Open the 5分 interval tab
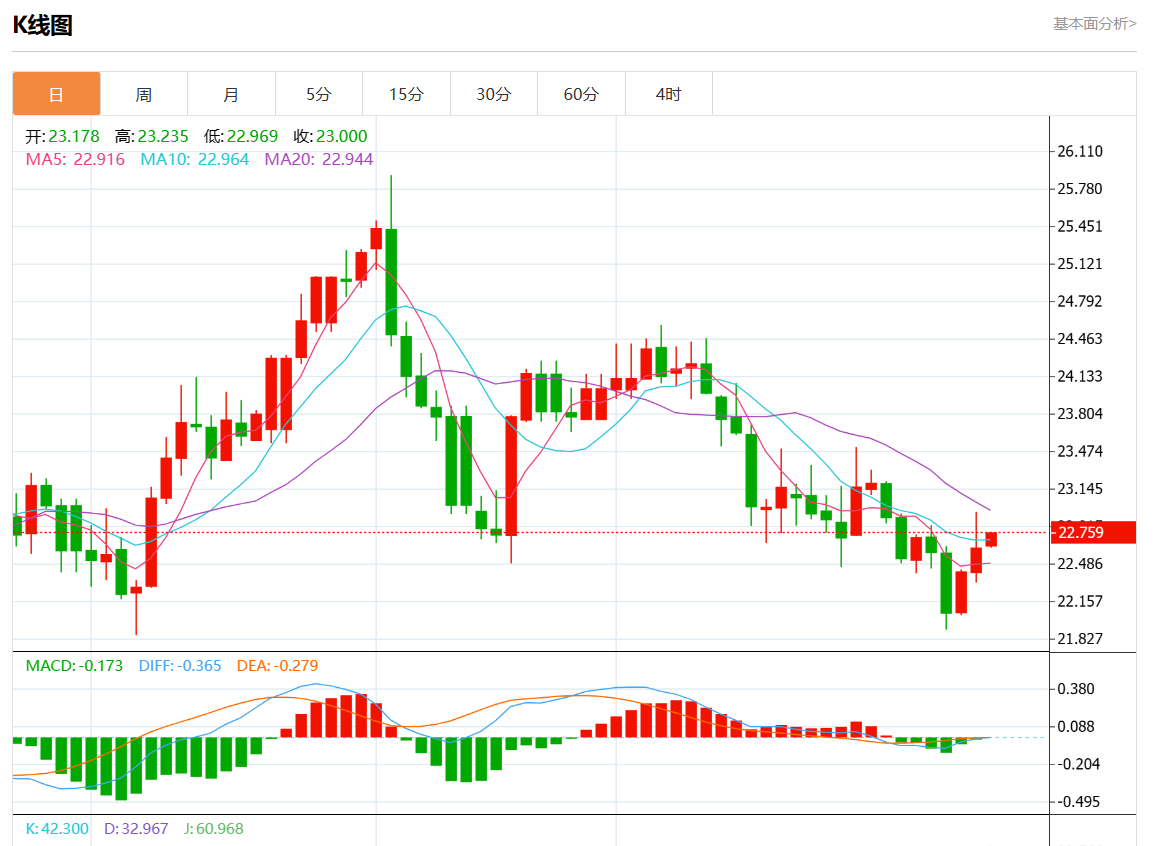Image resolution: width=1160 pixels, height=846 pixels. coord(318,94)
